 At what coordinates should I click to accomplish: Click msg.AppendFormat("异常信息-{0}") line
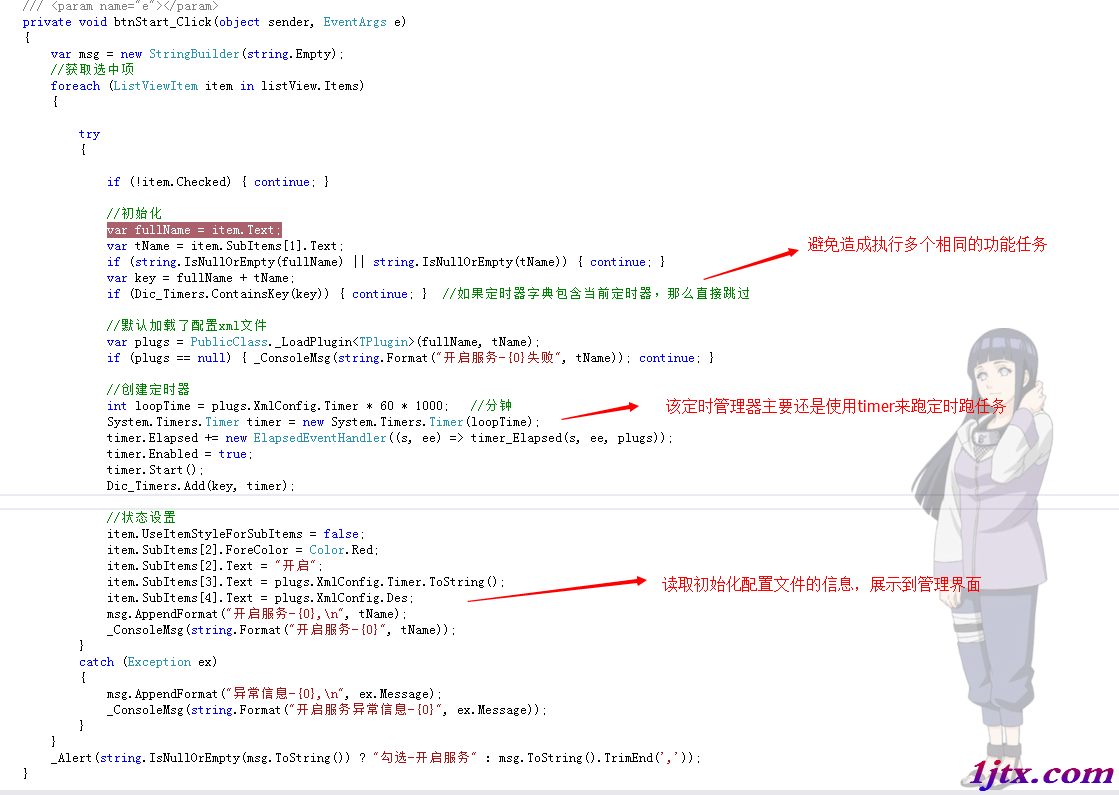click(274, 694)
